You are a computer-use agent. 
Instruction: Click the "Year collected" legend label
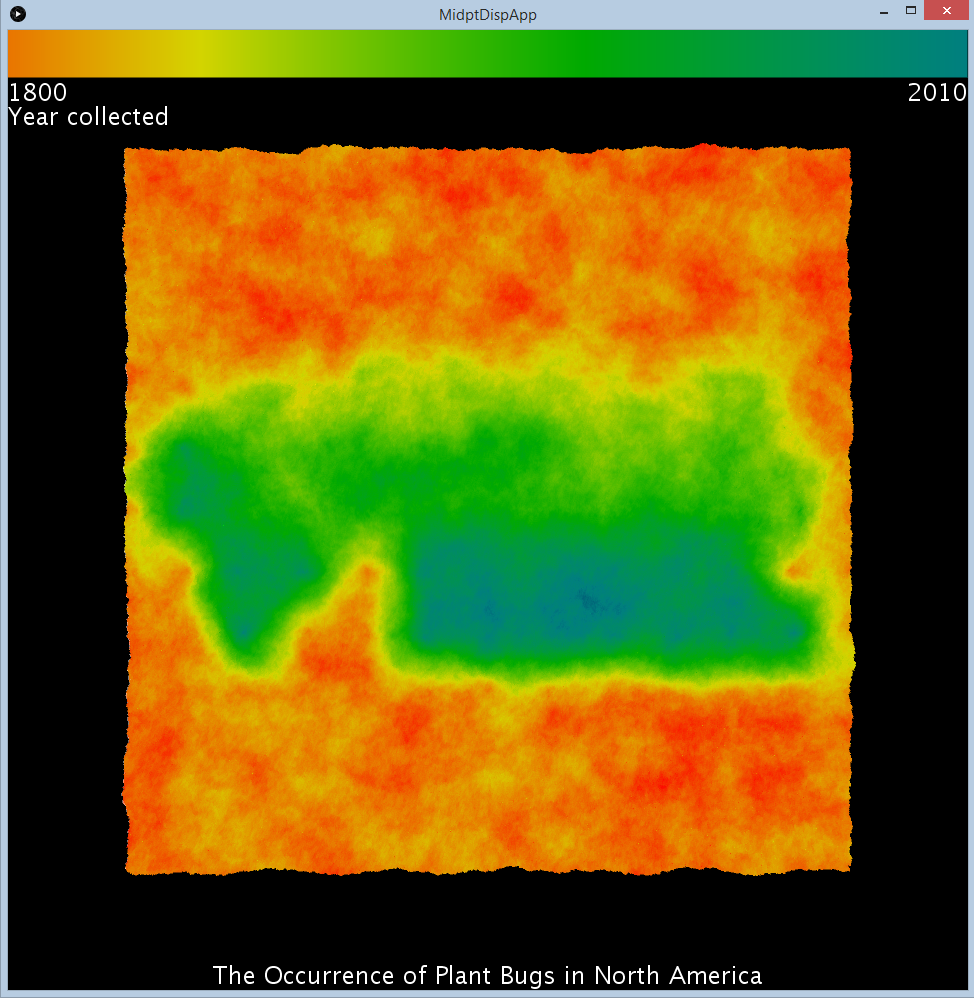tap(88, 117)
